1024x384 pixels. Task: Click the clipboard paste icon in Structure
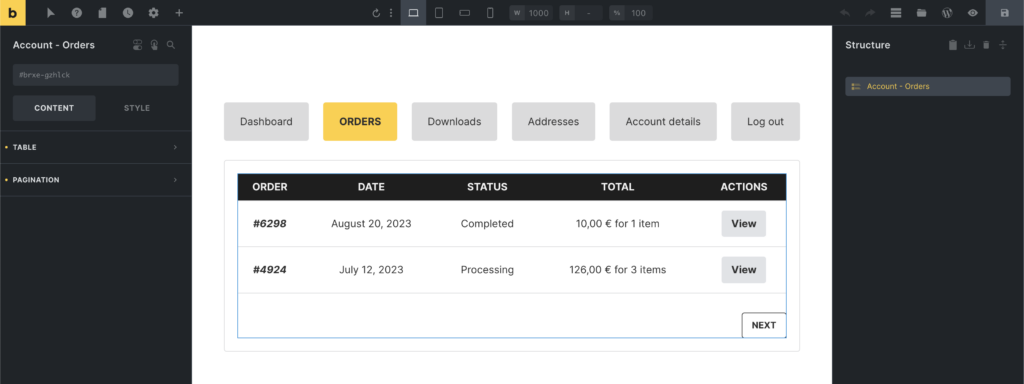click(953, 45)
